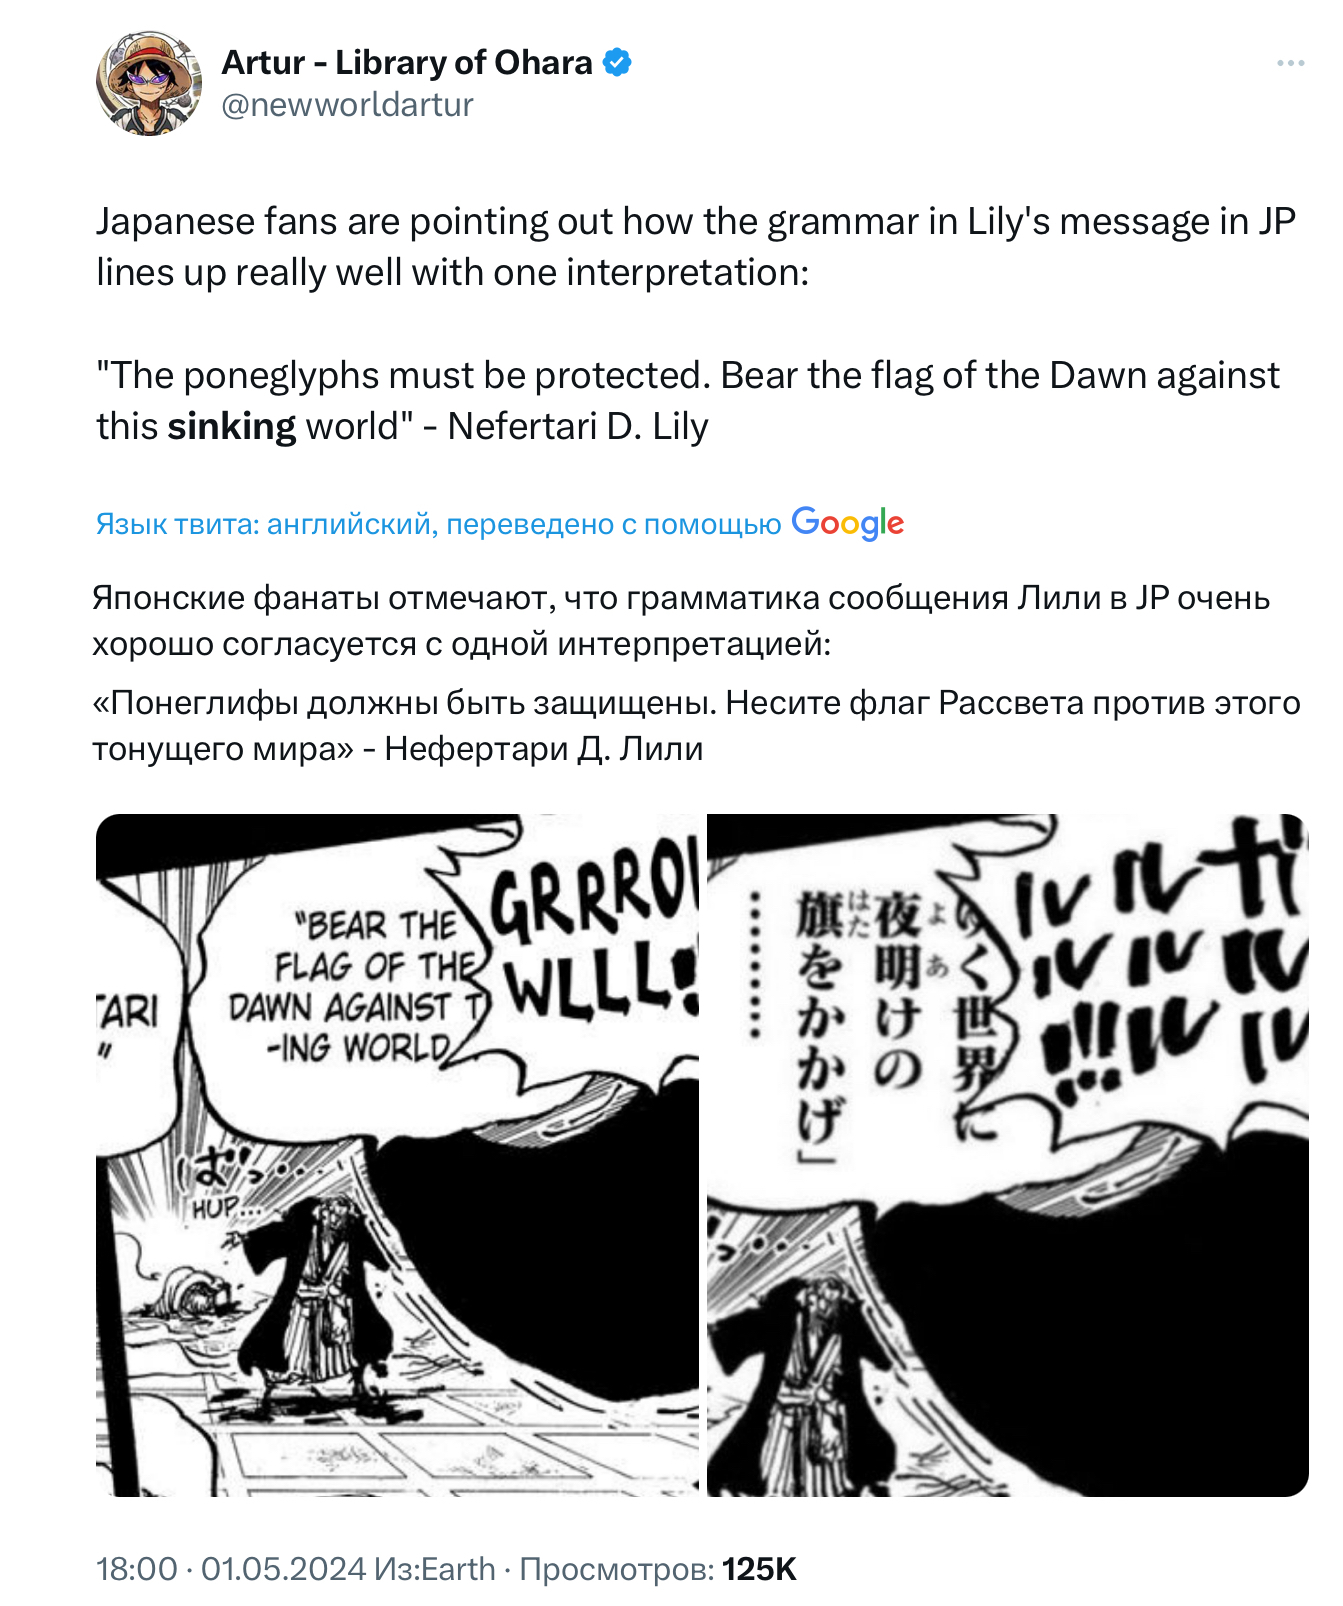Click the 18:00 timestamp
This screenshot has width=1343, height=1606.
137,1569
